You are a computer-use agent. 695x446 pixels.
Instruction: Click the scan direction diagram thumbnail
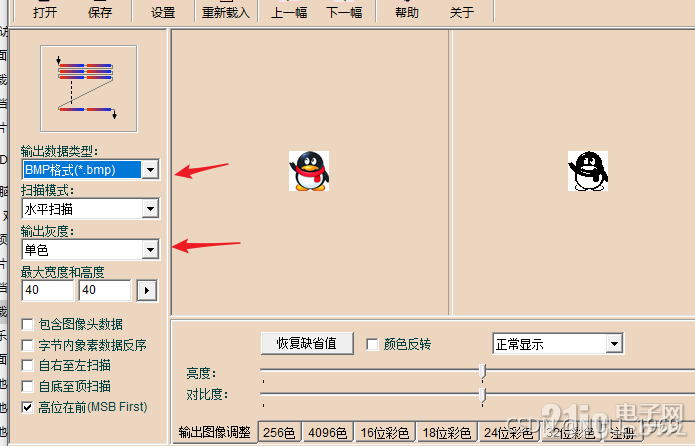[89, 89]
